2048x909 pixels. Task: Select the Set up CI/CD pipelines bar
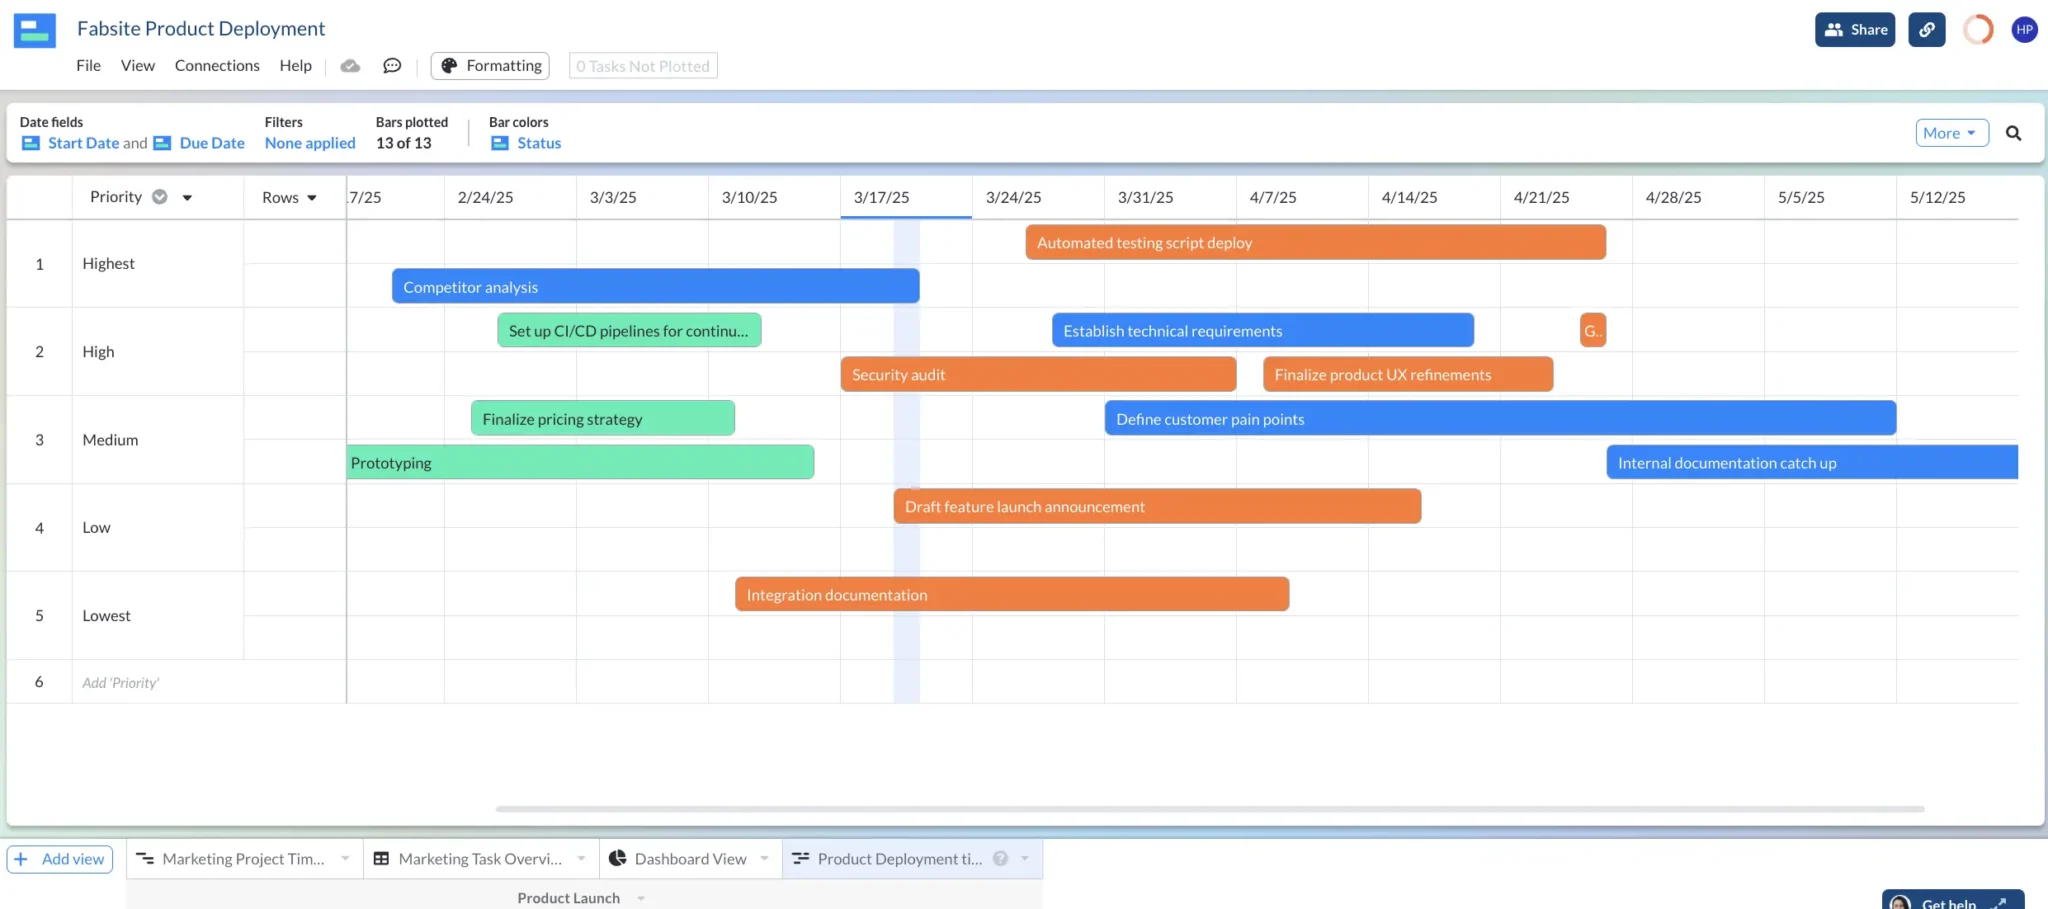coord(629,331)
